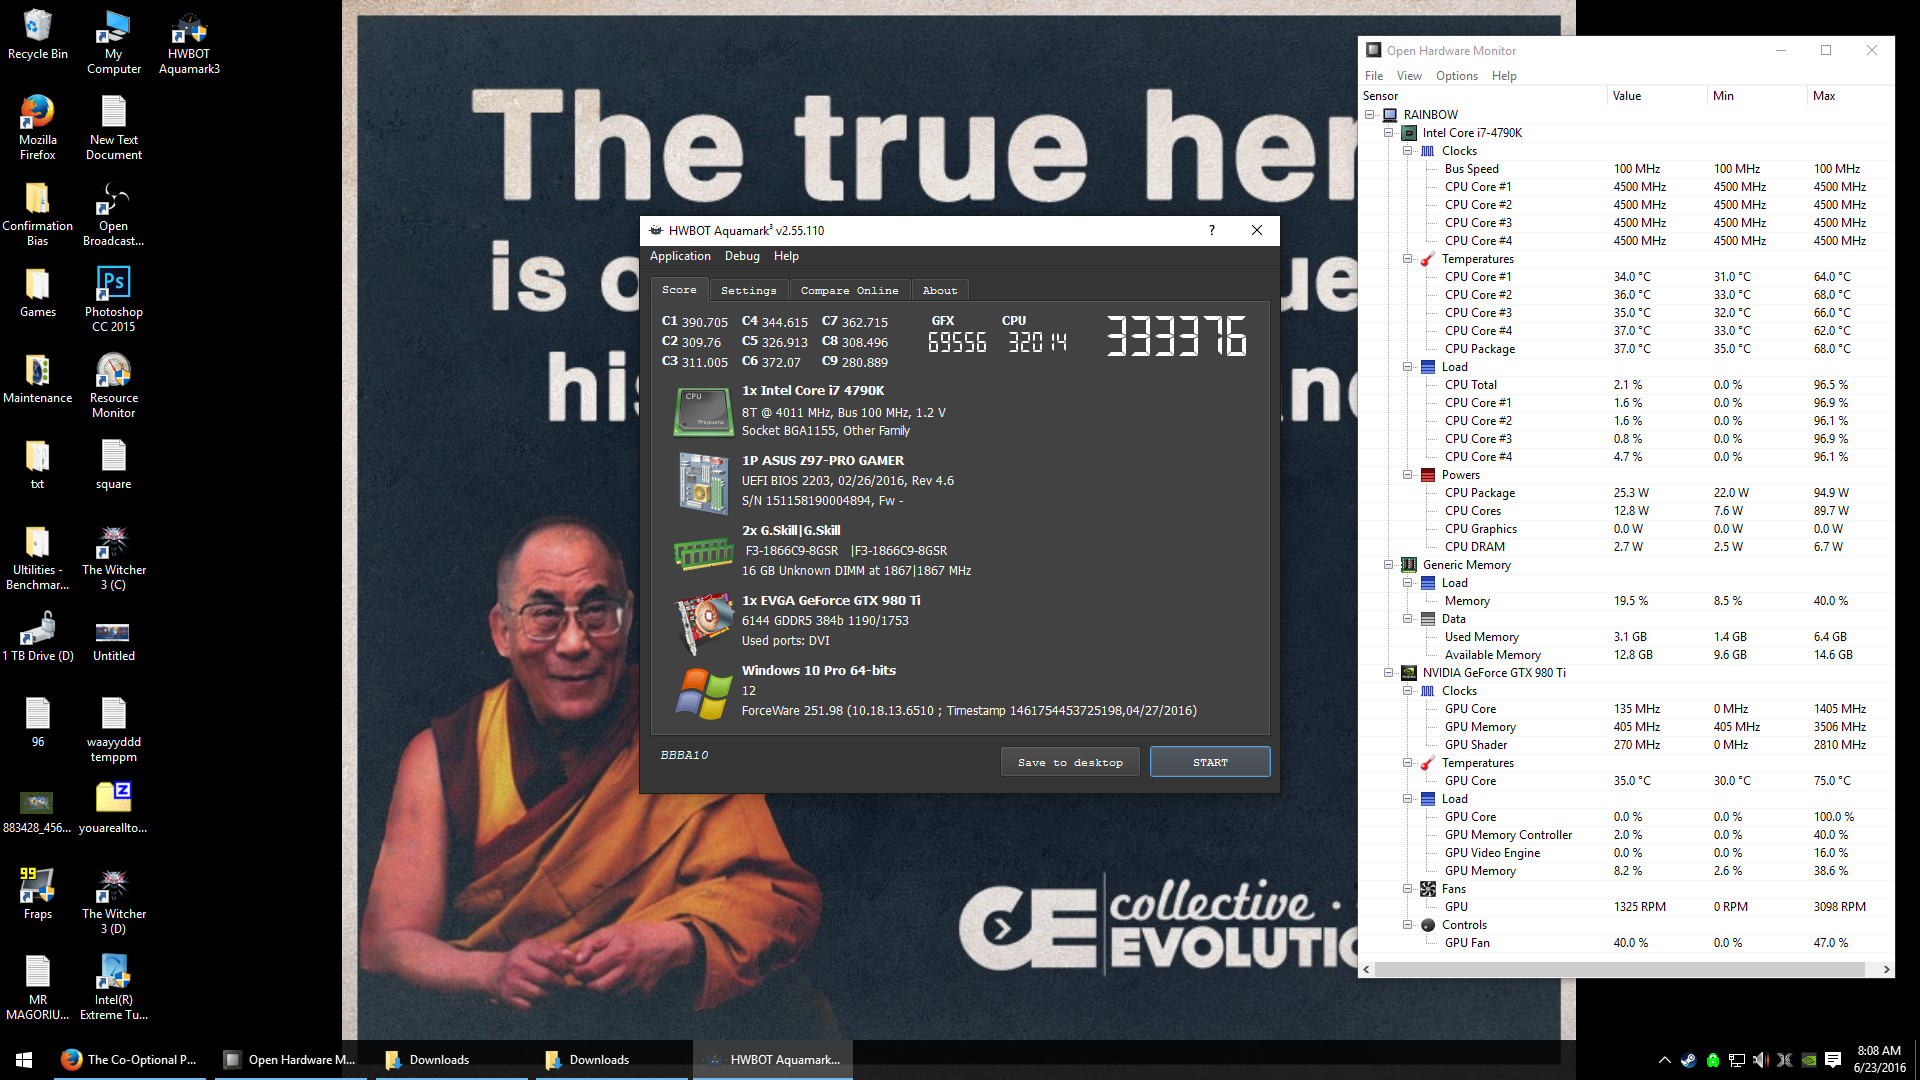This screenshot has height=1080, width=1920.
Task: Click Aquamark help question mark button
Action: point(1212,230)
